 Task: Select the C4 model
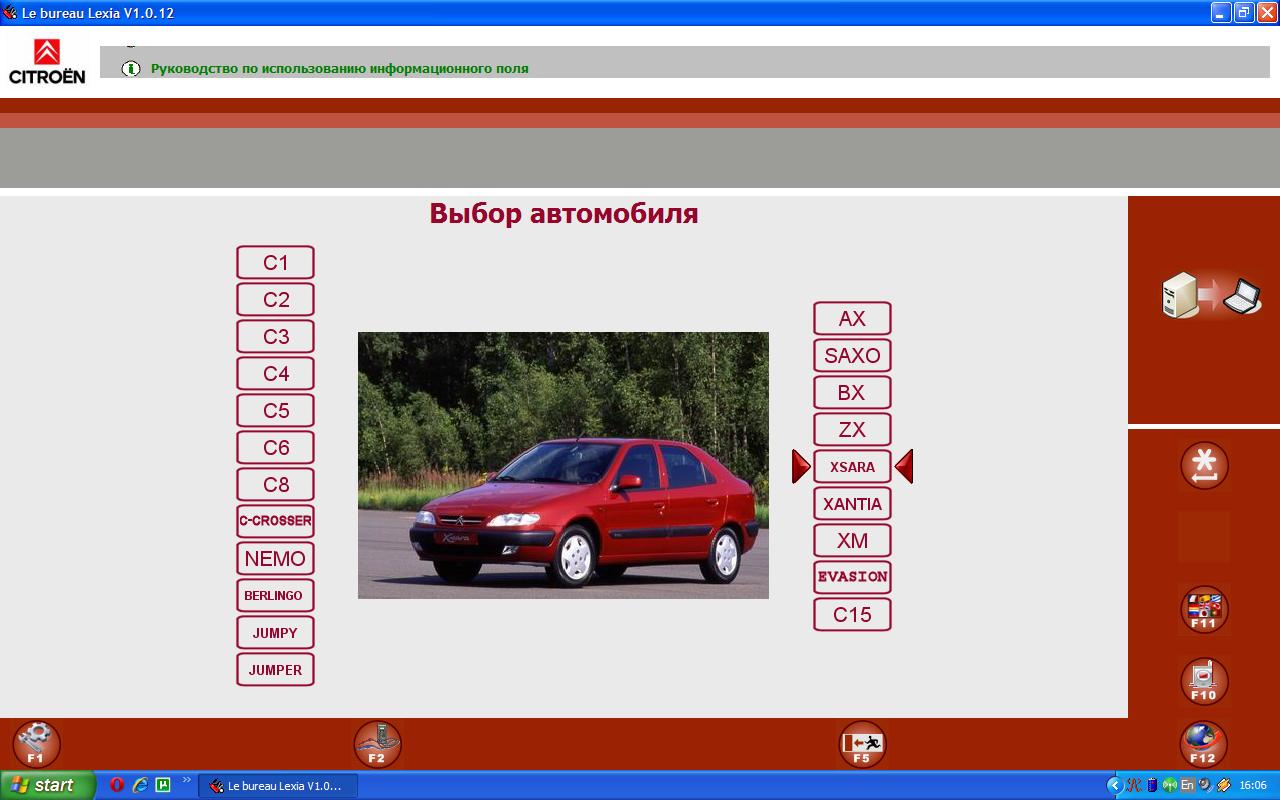(275, 374)
